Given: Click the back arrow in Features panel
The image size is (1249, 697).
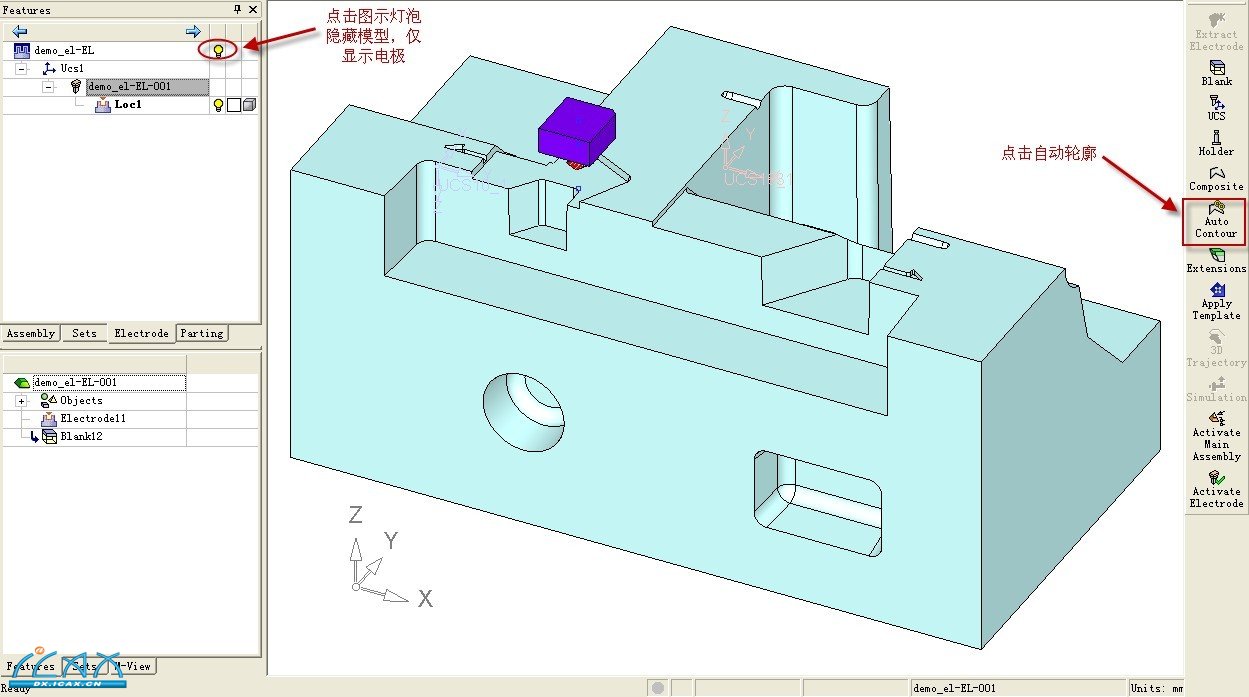Looking at the screenshot, I should click(19, 32).
